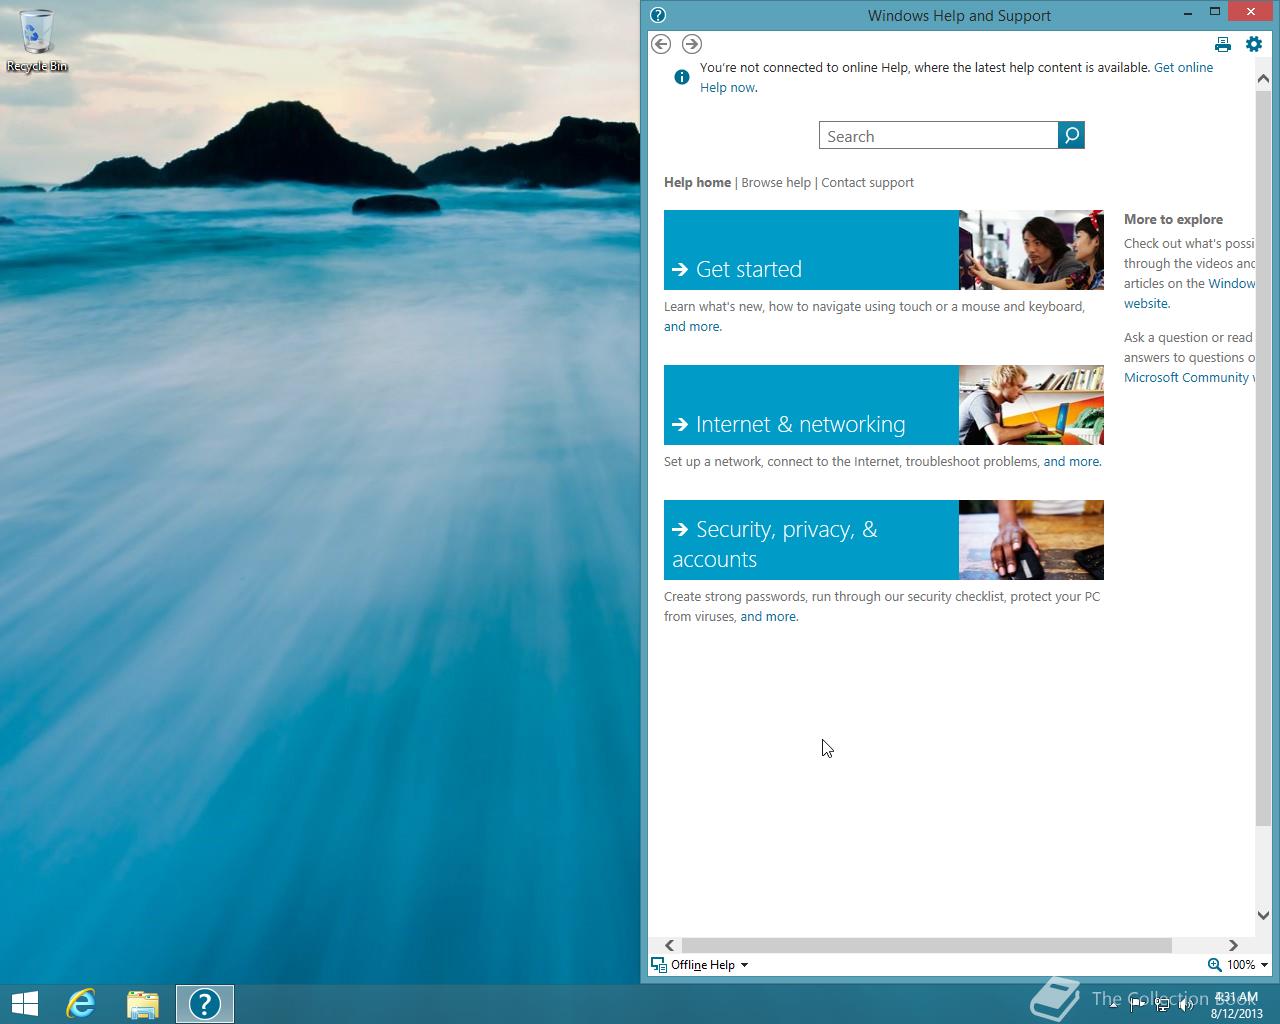Screen dimensions: 1280x1024
Task: Focus the Search help text box
Action: 938,136
